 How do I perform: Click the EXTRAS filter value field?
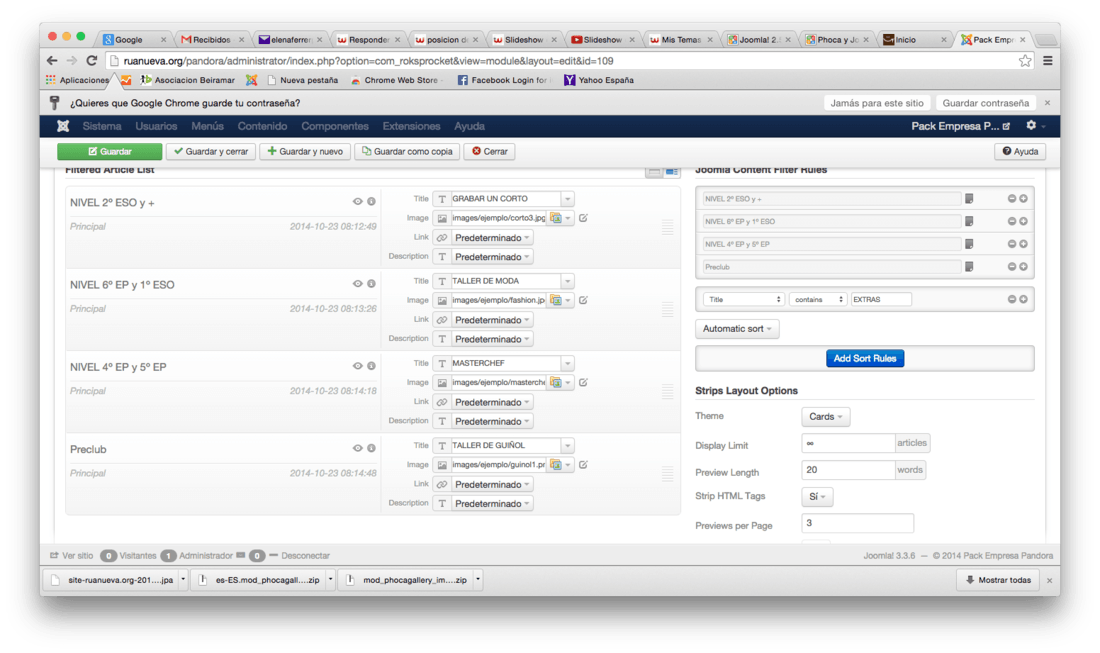tap(880, 299)
